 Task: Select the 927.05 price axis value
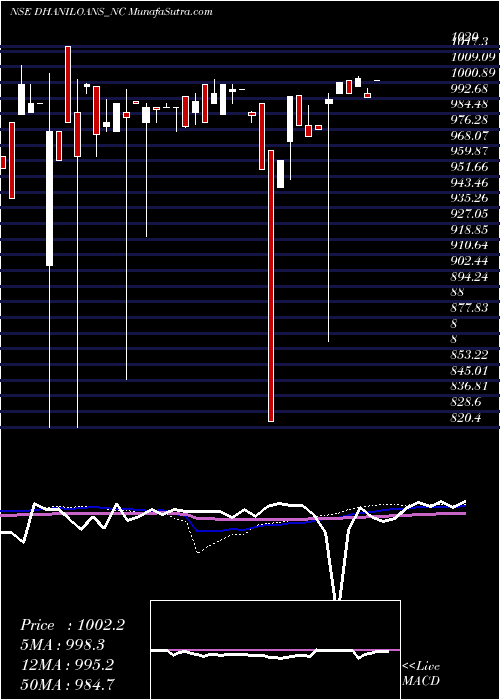[x=469, y=214]
